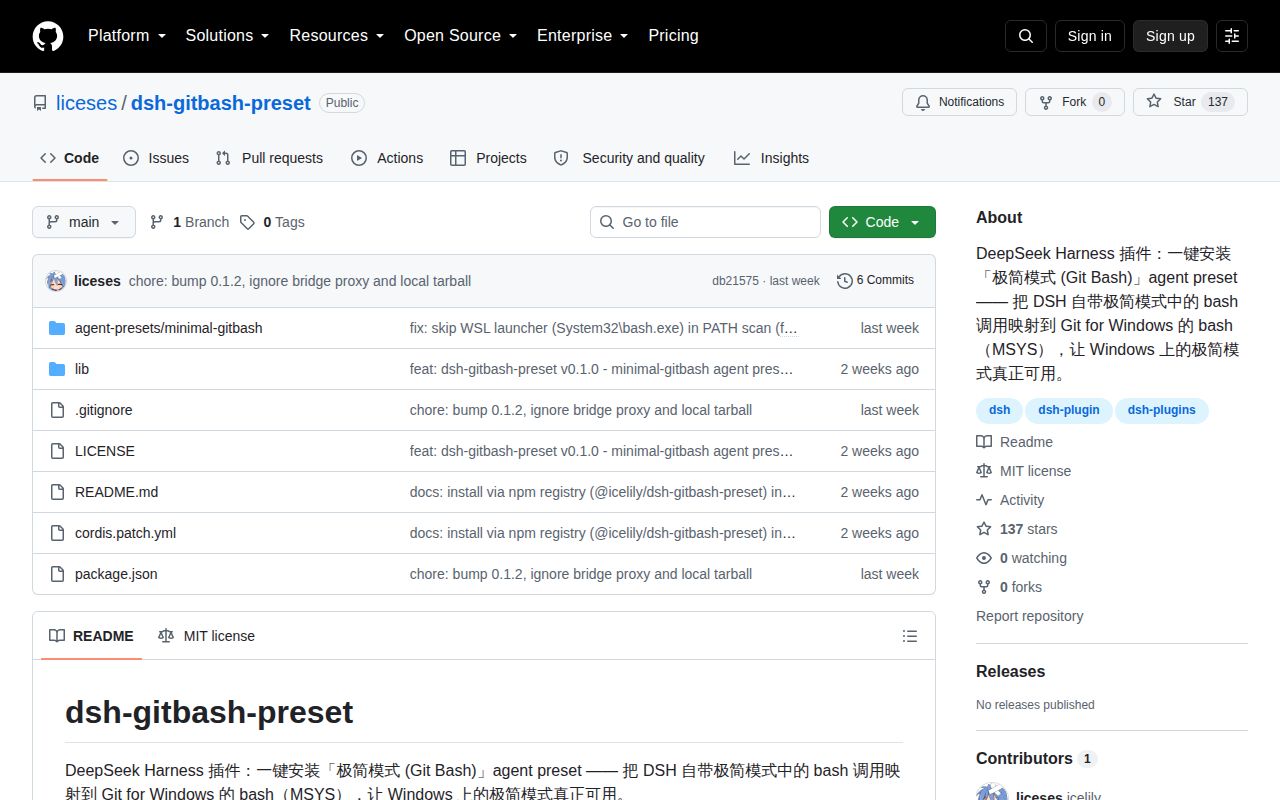Expand the main branch selector
Viewport: 1280px width, 800px height.
point(84,222)
